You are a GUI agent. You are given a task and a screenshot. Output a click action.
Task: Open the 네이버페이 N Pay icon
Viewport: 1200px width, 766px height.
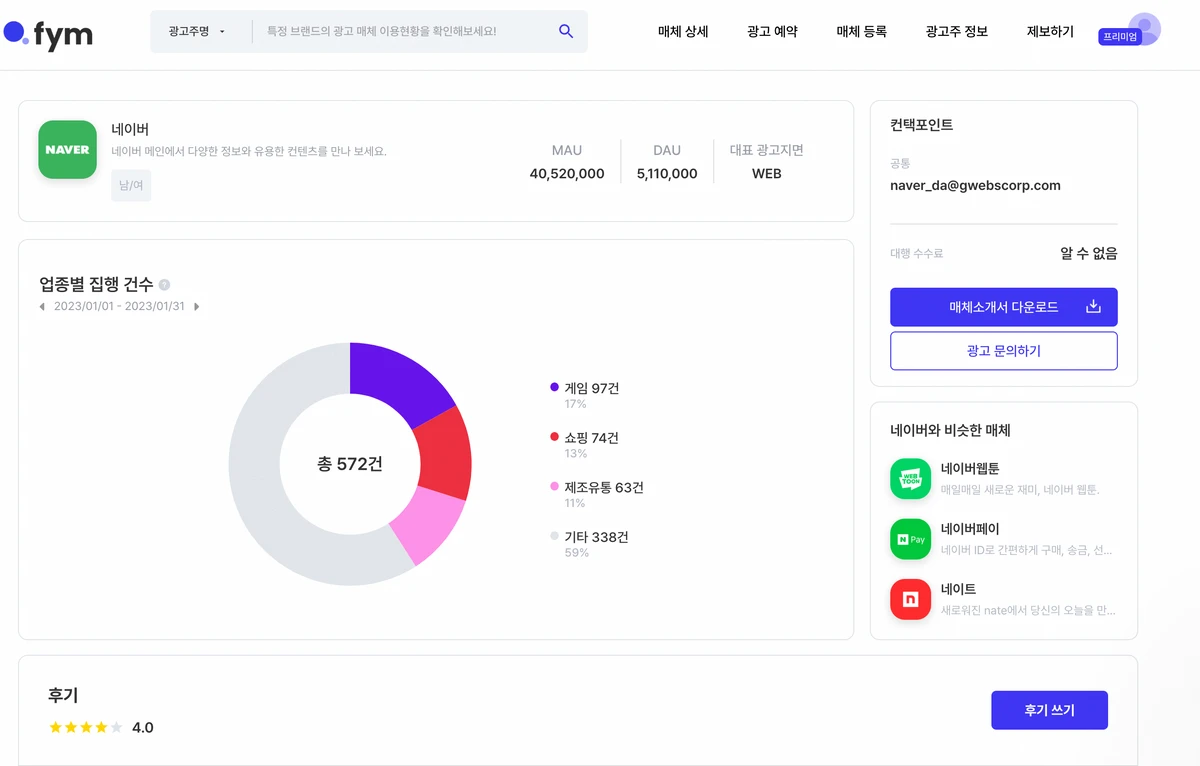[x=910, y=539]
